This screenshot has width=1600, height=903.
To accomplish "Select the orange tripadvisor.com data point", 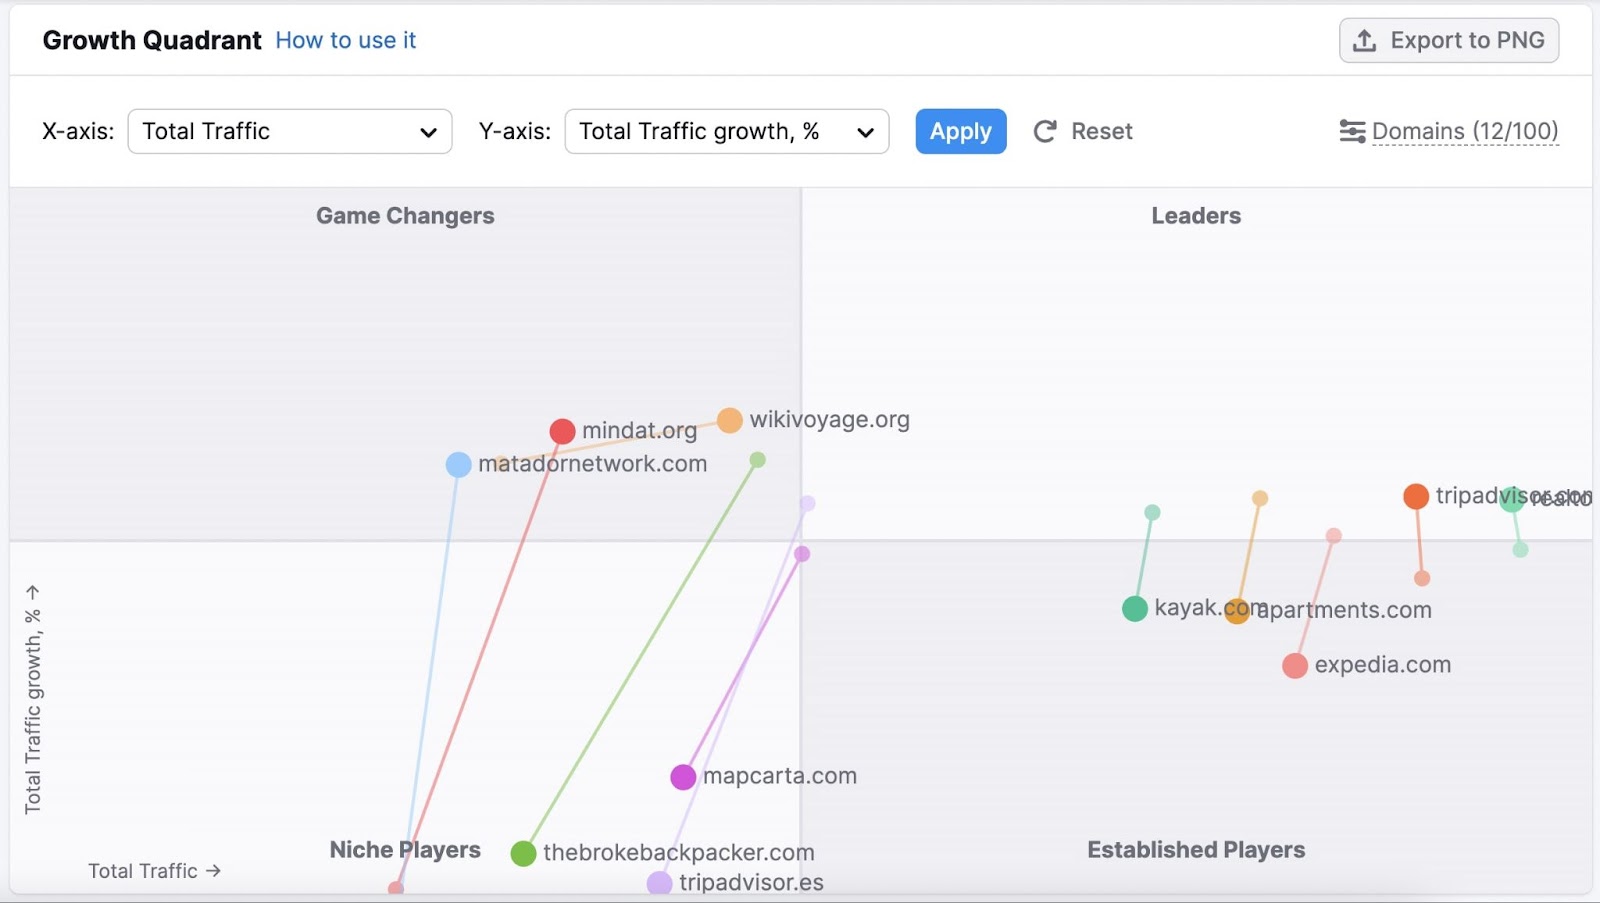I will (1416, 496).
